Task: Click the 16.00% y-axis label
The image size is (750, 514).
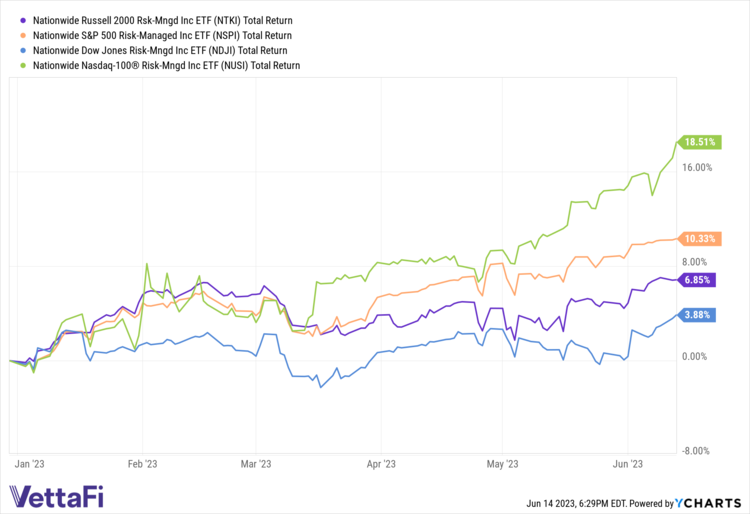Action: tap(696, 168)
